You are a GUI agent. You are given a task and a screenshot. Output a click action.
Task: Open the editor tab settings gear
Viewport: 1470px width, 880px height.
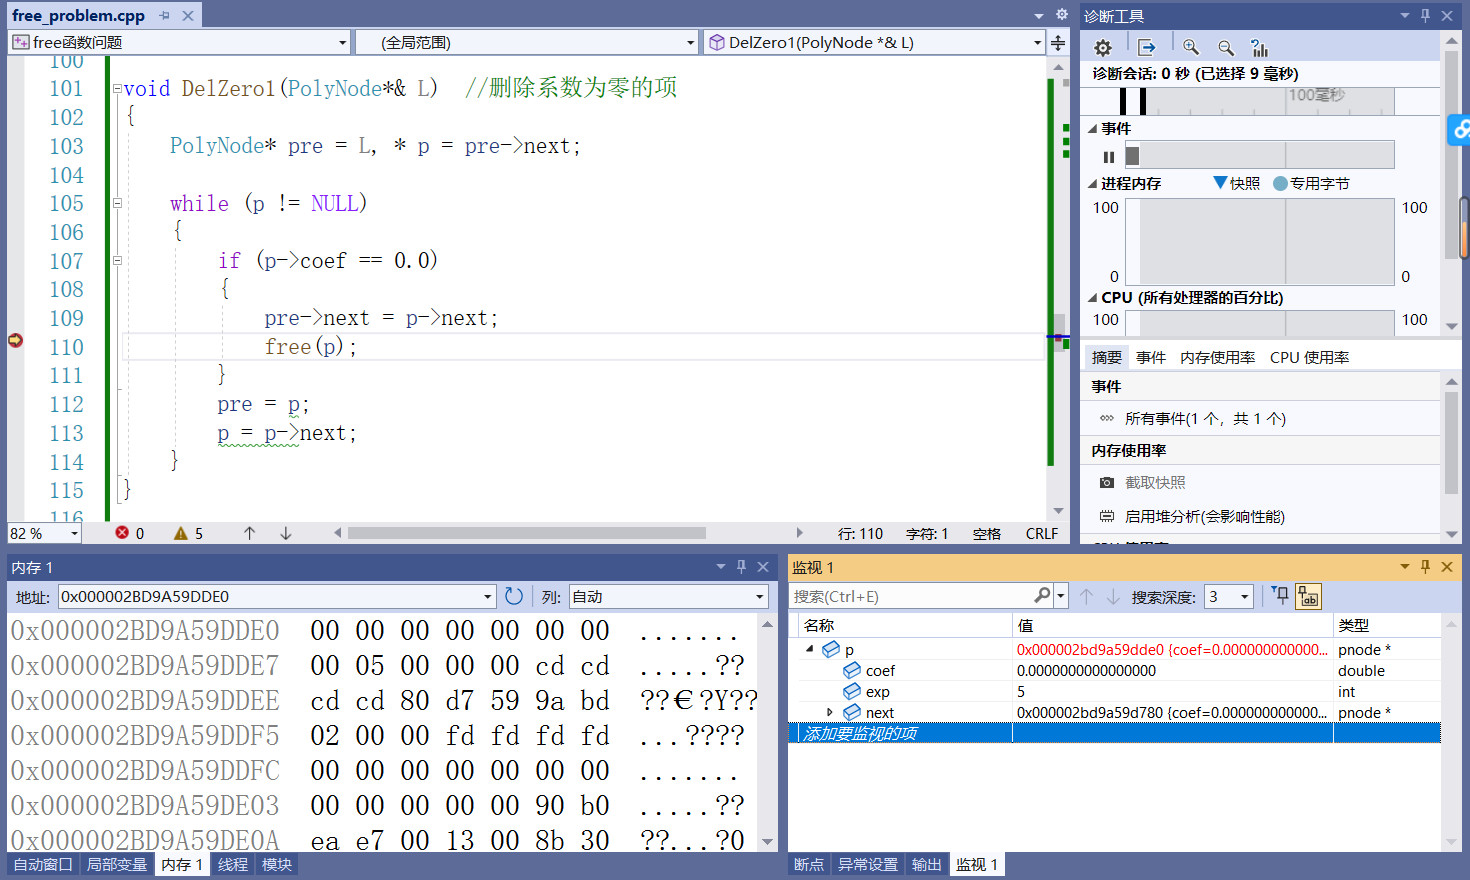(x=1062, y=14)
